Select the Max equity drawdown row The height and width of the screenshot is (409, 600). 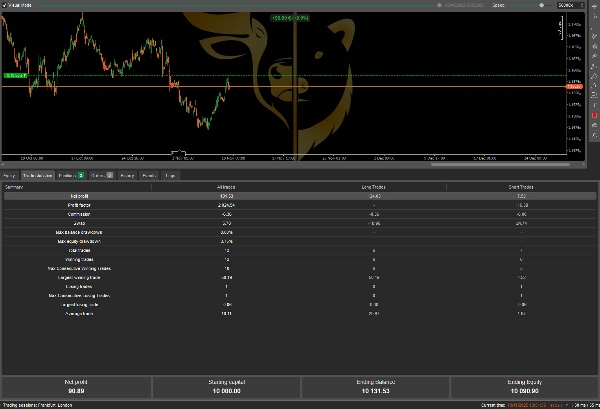(300, 241)
